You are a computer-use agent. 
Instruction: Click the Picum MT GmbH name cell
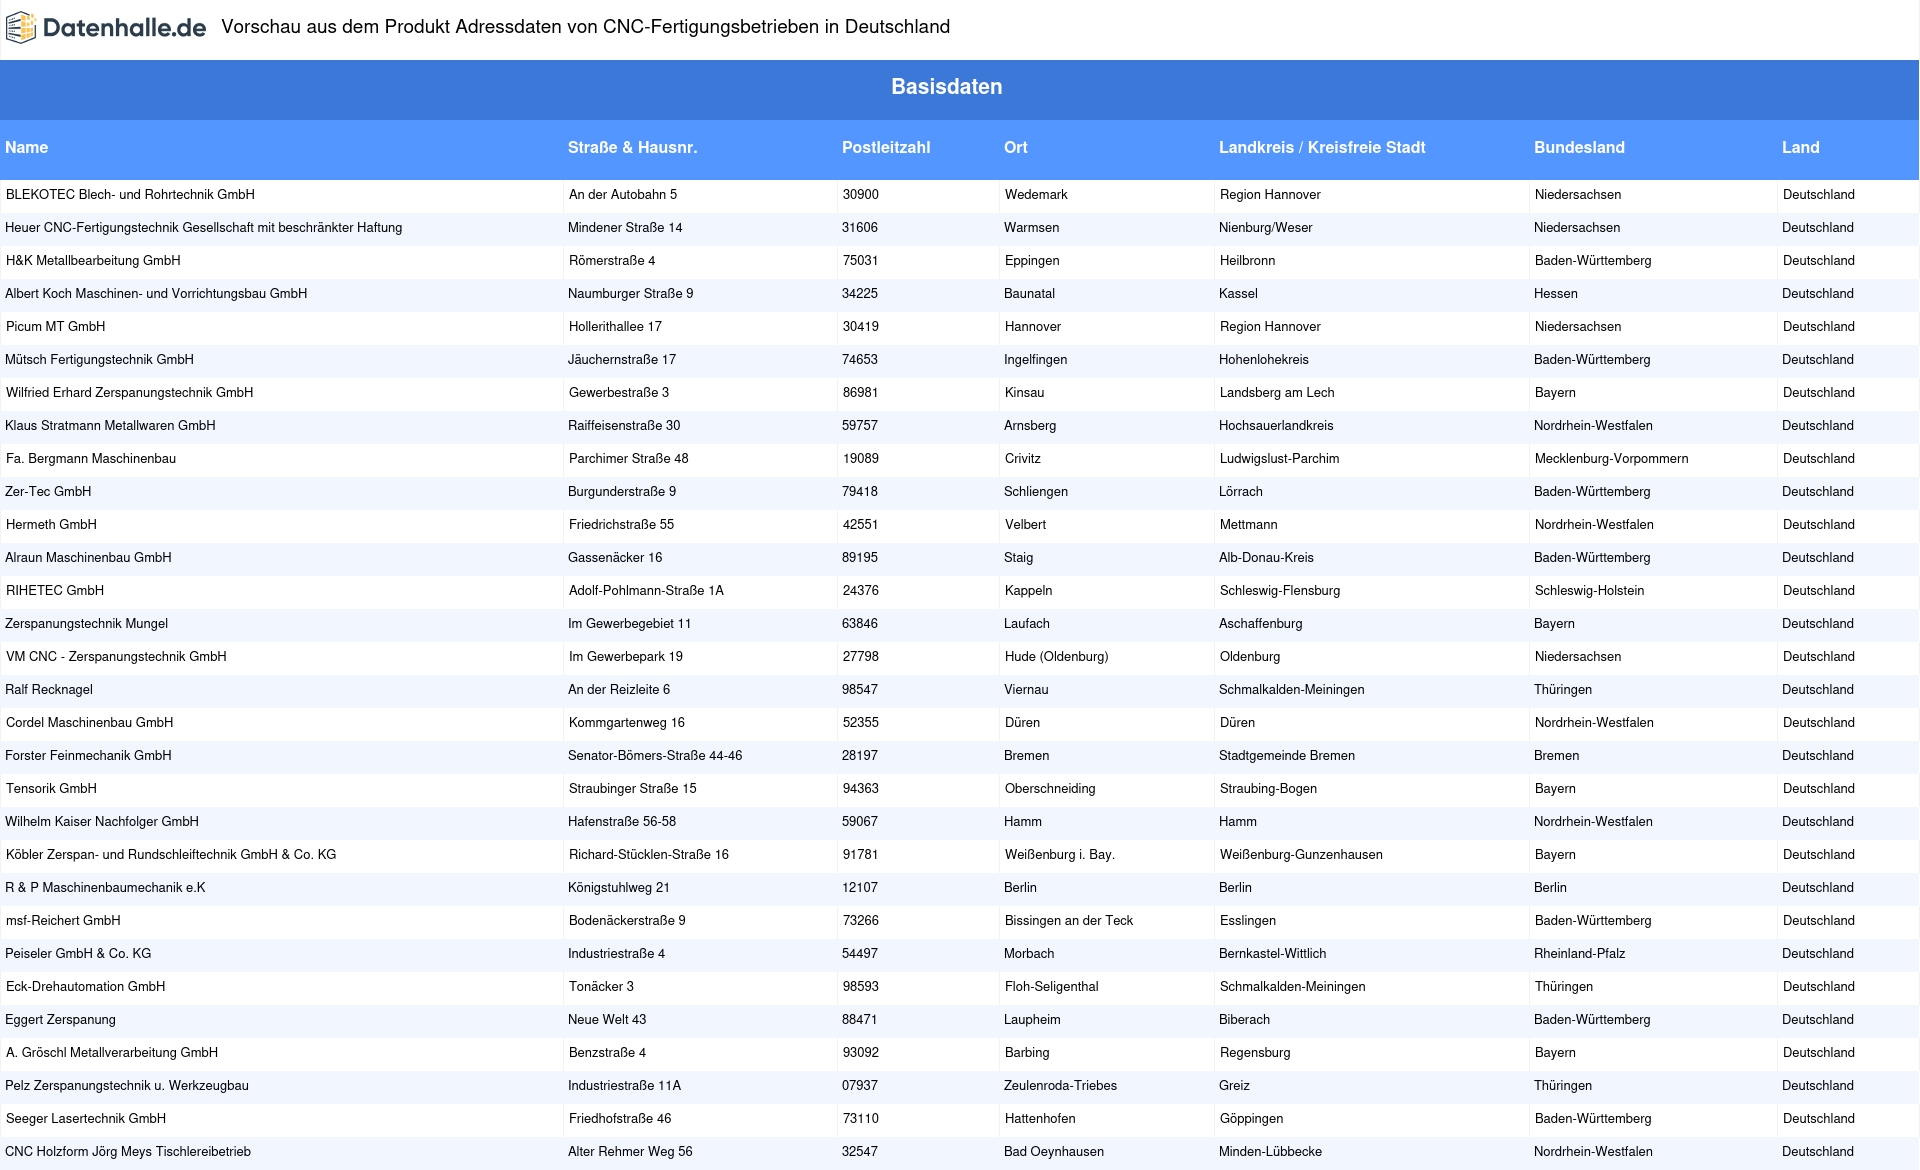pyautogui.click(x=55, y=327)
